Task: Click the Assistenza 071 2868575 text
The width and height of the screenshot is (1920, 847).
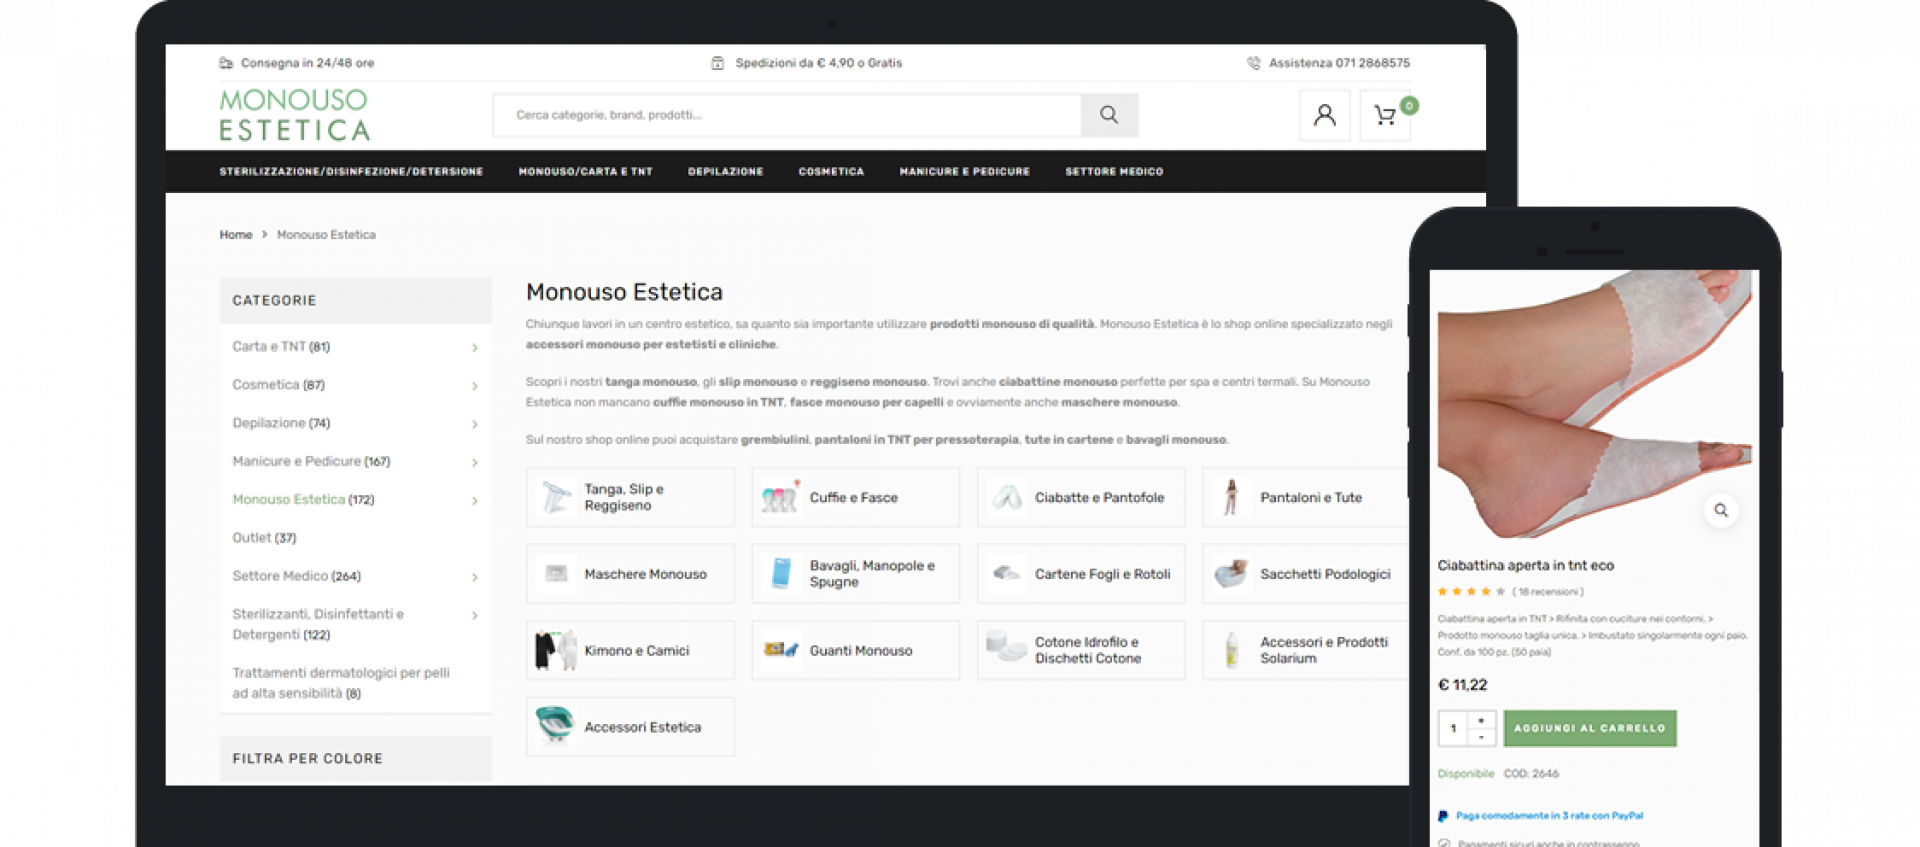Action: [1339, 63]
